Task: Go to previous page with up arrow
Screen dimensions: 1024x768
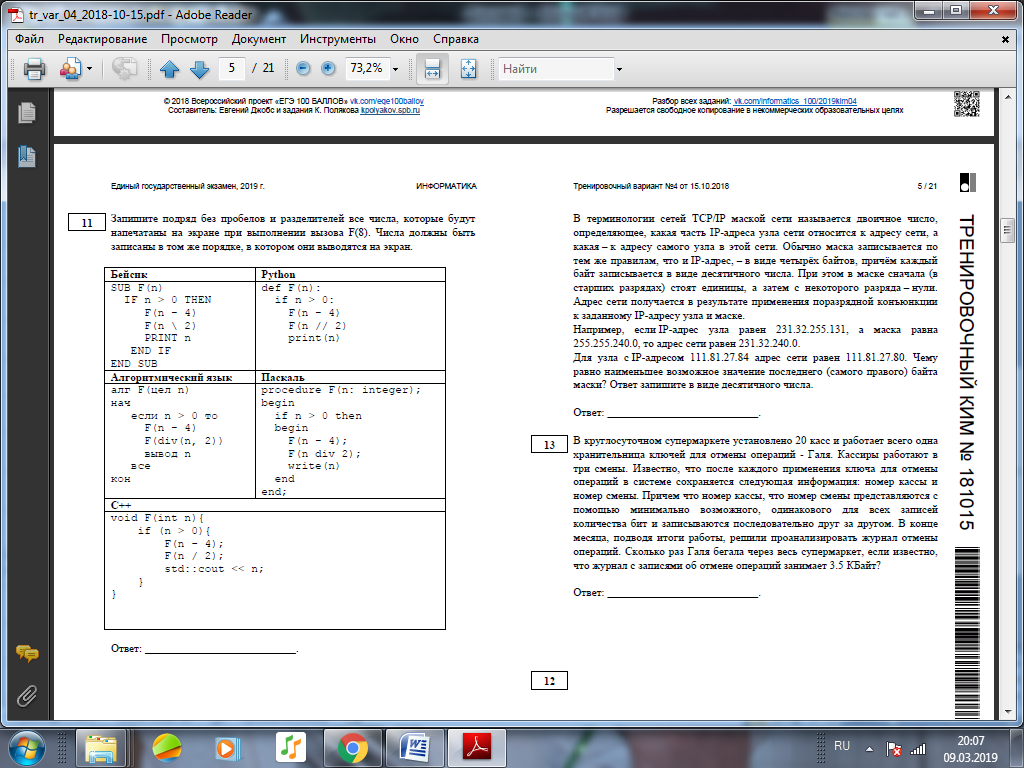Action: pos(170,69)
